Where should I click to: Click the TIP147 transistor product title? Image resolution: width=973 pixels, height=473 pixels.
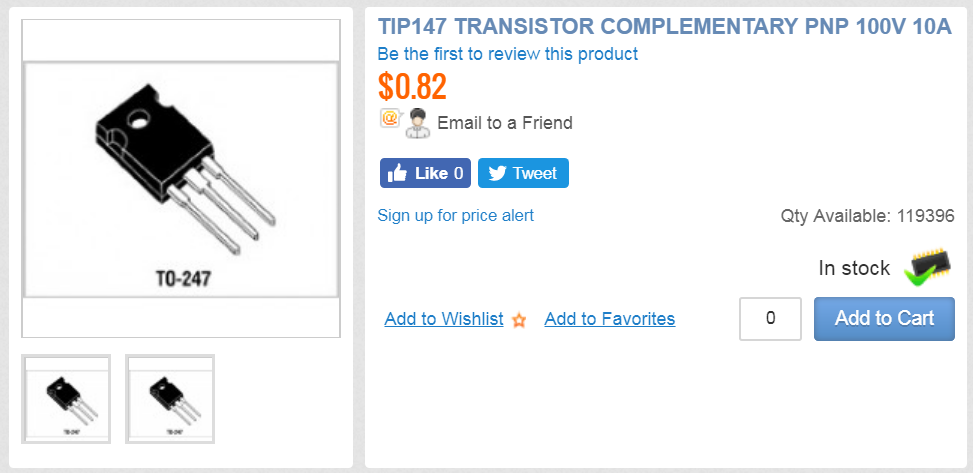point(665,27)
